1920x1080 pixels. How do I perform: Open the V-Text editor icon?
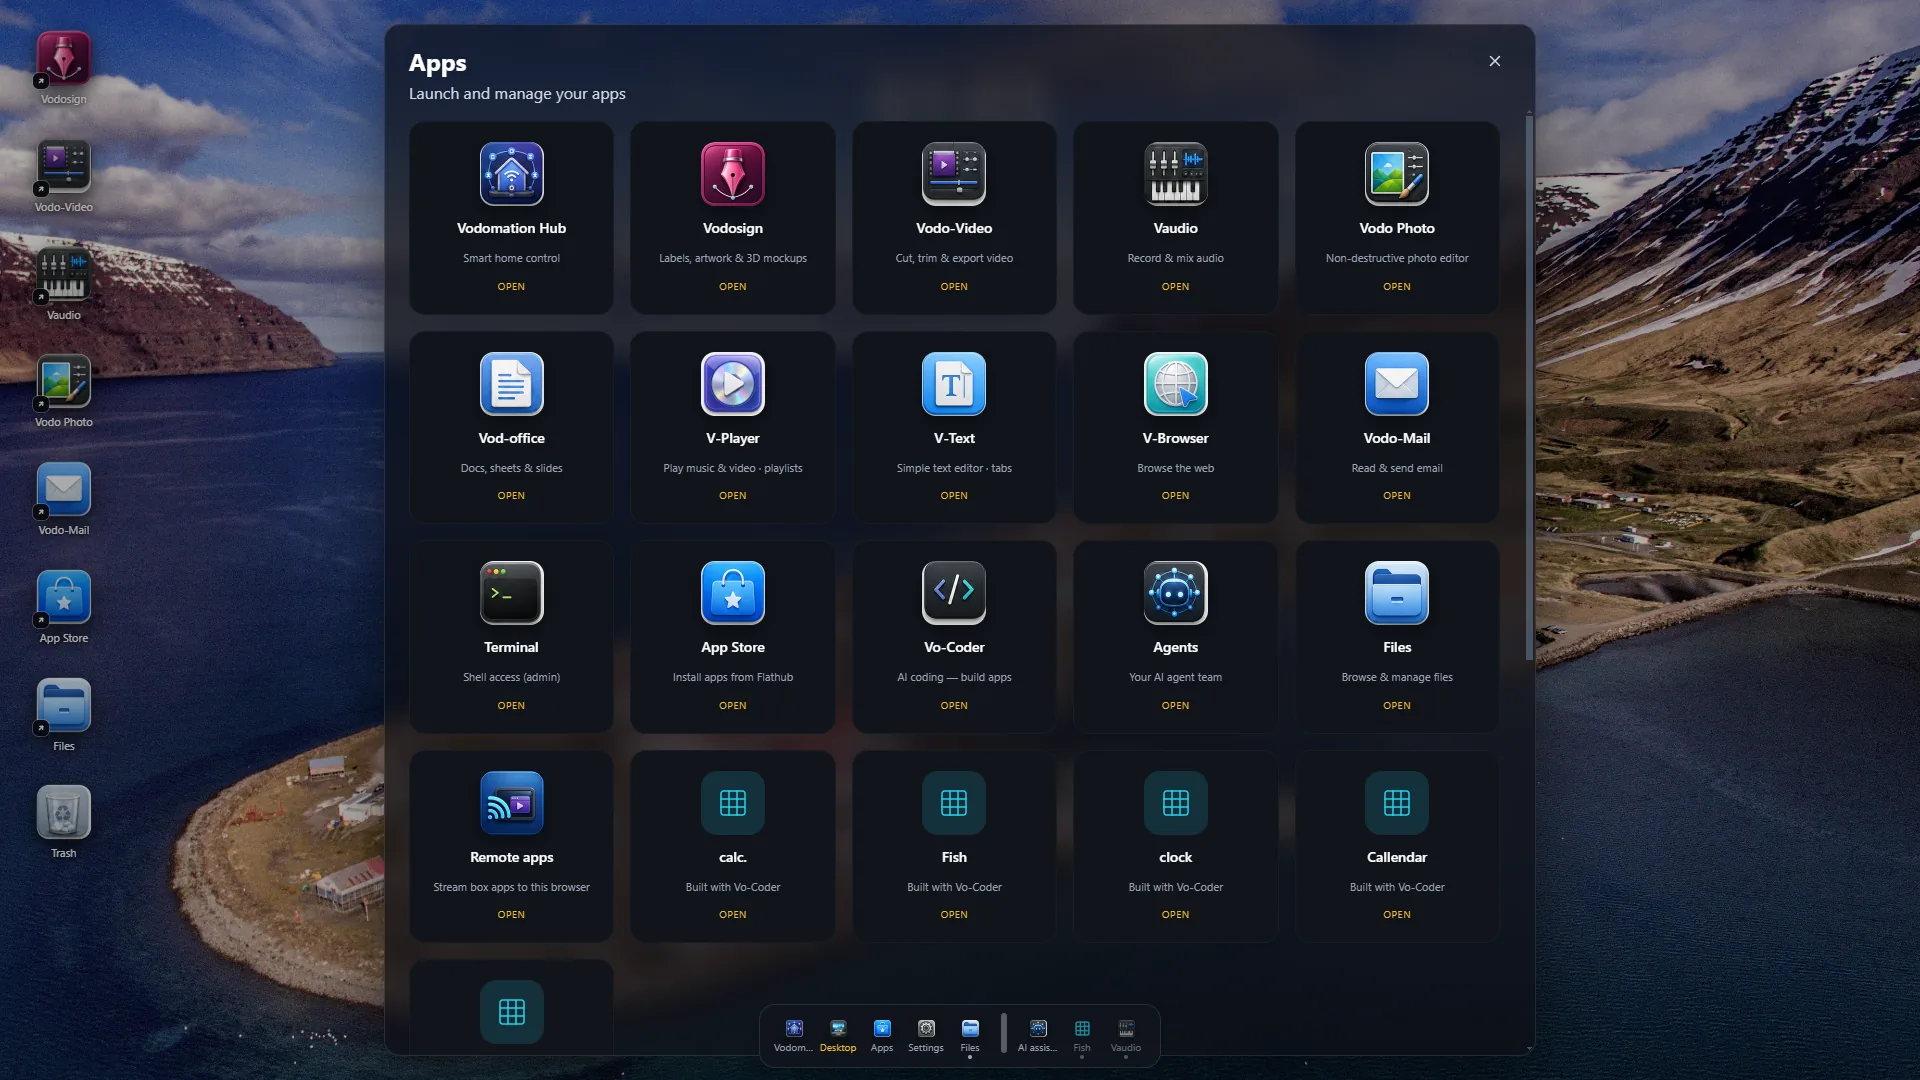point(954,384)
